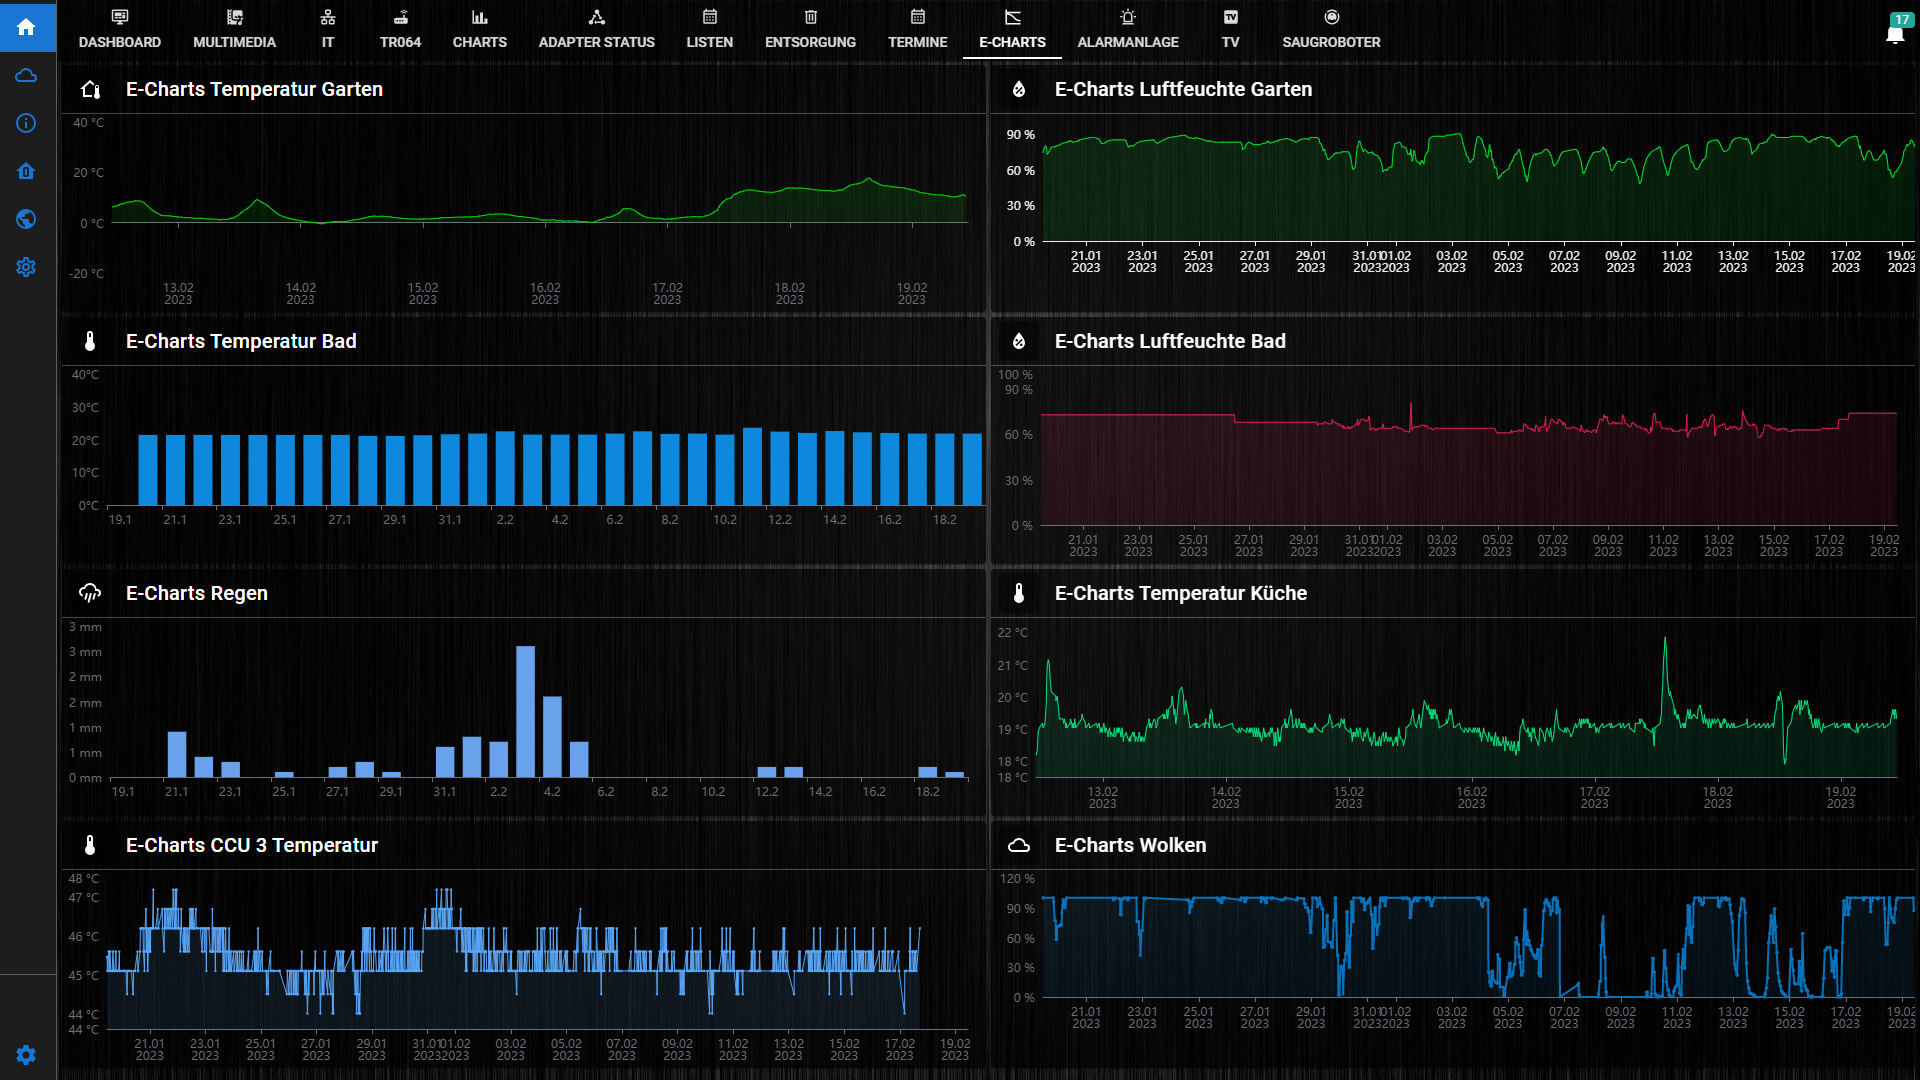Switch to the ADAPTER STATUS tab
This screenshot has height=1080, width=1920.
pyautogui.click(x=597, y=42)
